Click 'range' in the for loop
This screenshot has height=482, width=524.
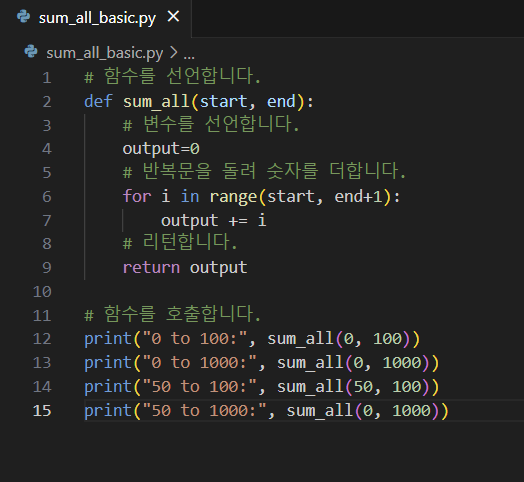click(x=233, y=197)
